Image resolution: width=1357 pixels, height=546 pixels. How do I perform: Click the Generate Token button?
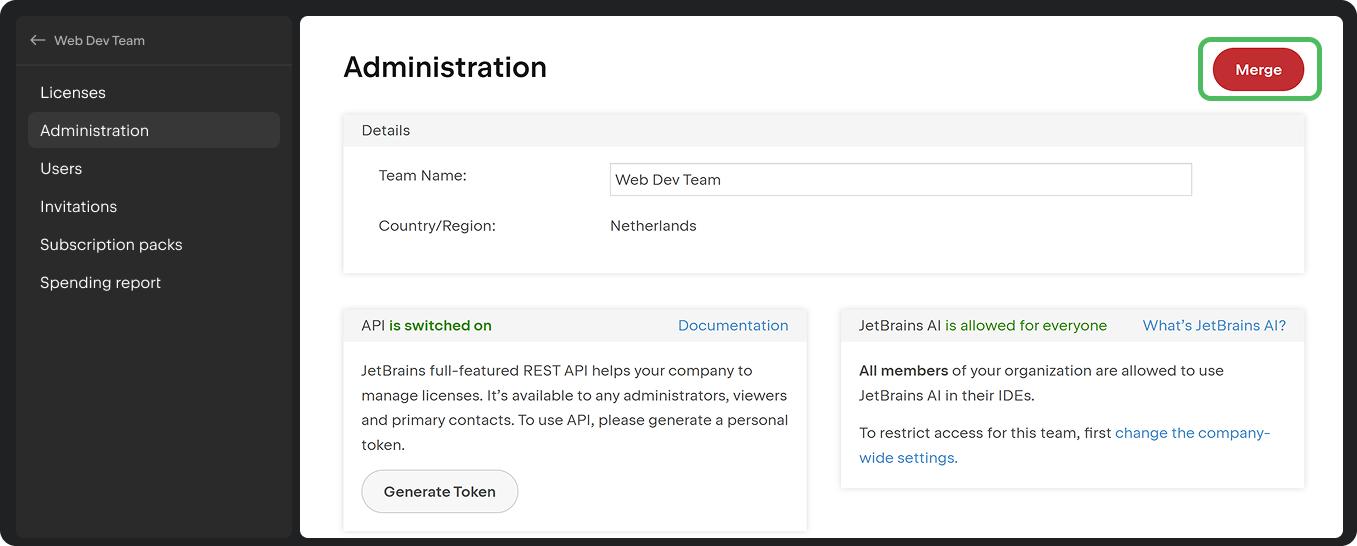439,492
